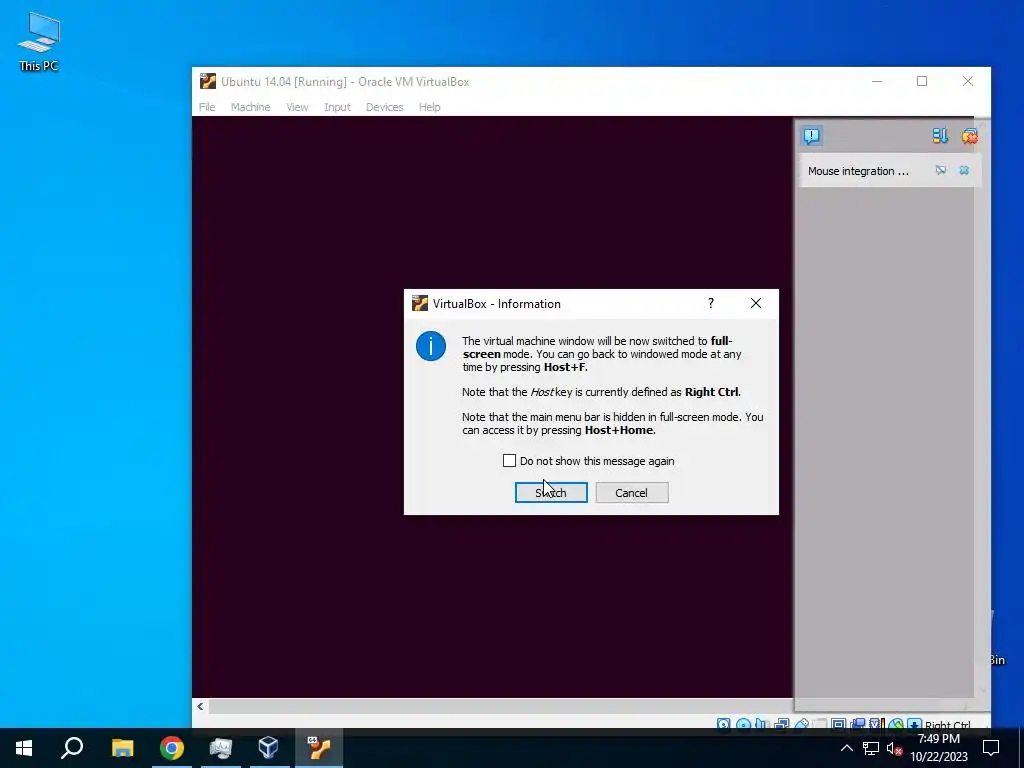Click the VirtualBox icon in Information dialog title
1024x768 pixels.
click(420, 303)
